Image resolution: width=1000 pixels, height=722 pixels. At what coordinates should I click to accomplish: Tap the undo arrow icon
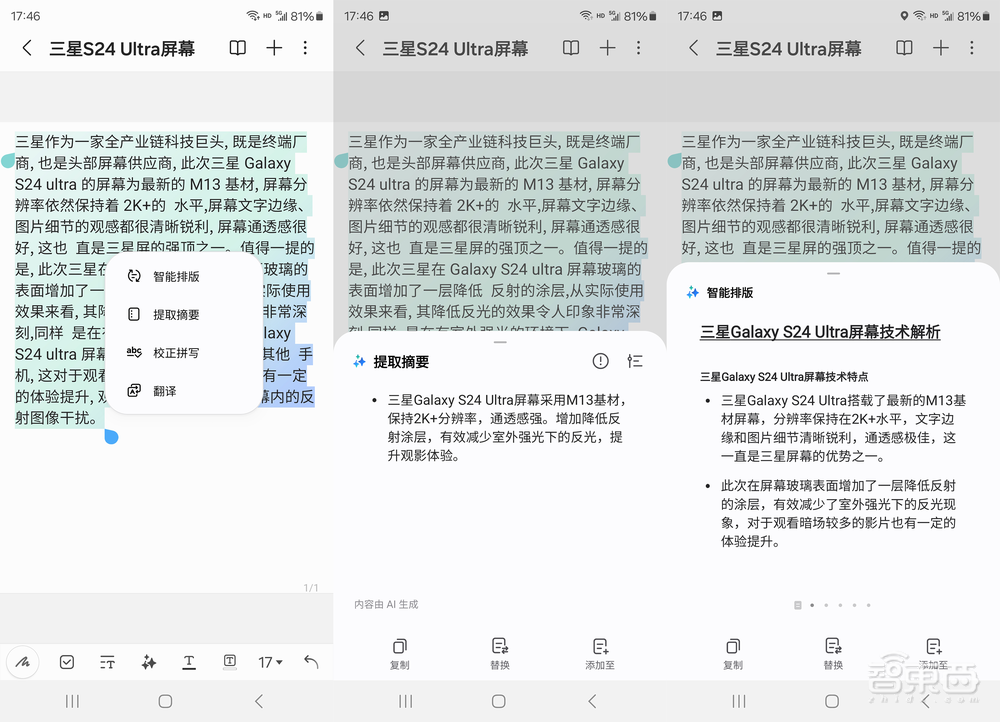[x=311, y=662]
